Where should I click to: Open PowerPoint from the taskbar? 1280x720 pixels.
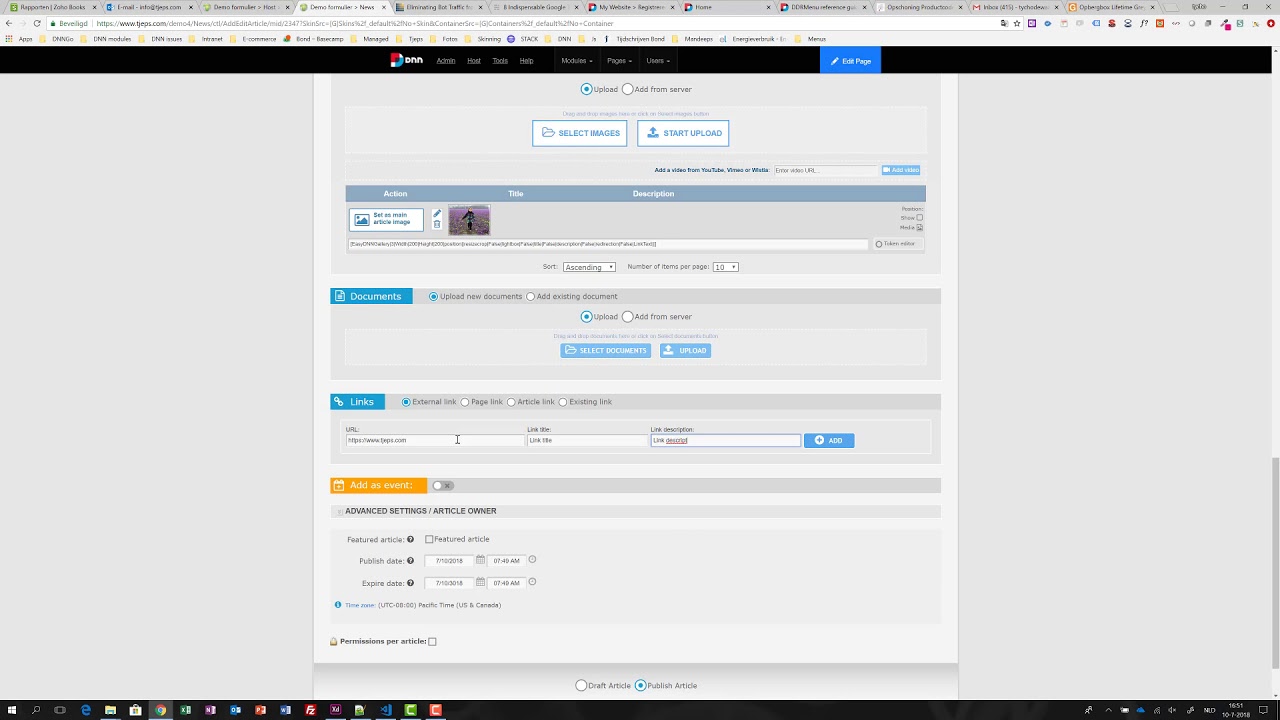tap(260, 710)
